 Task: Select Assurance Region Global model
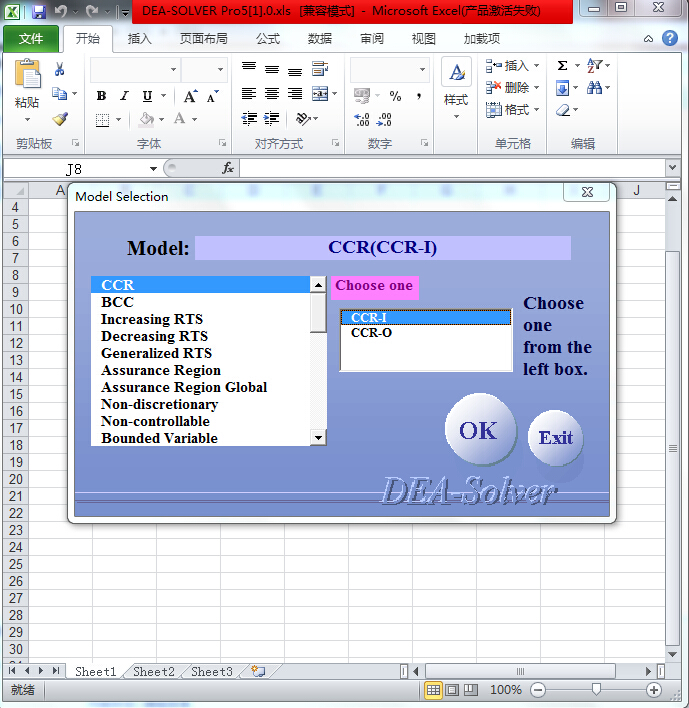[x=201, y=387]
